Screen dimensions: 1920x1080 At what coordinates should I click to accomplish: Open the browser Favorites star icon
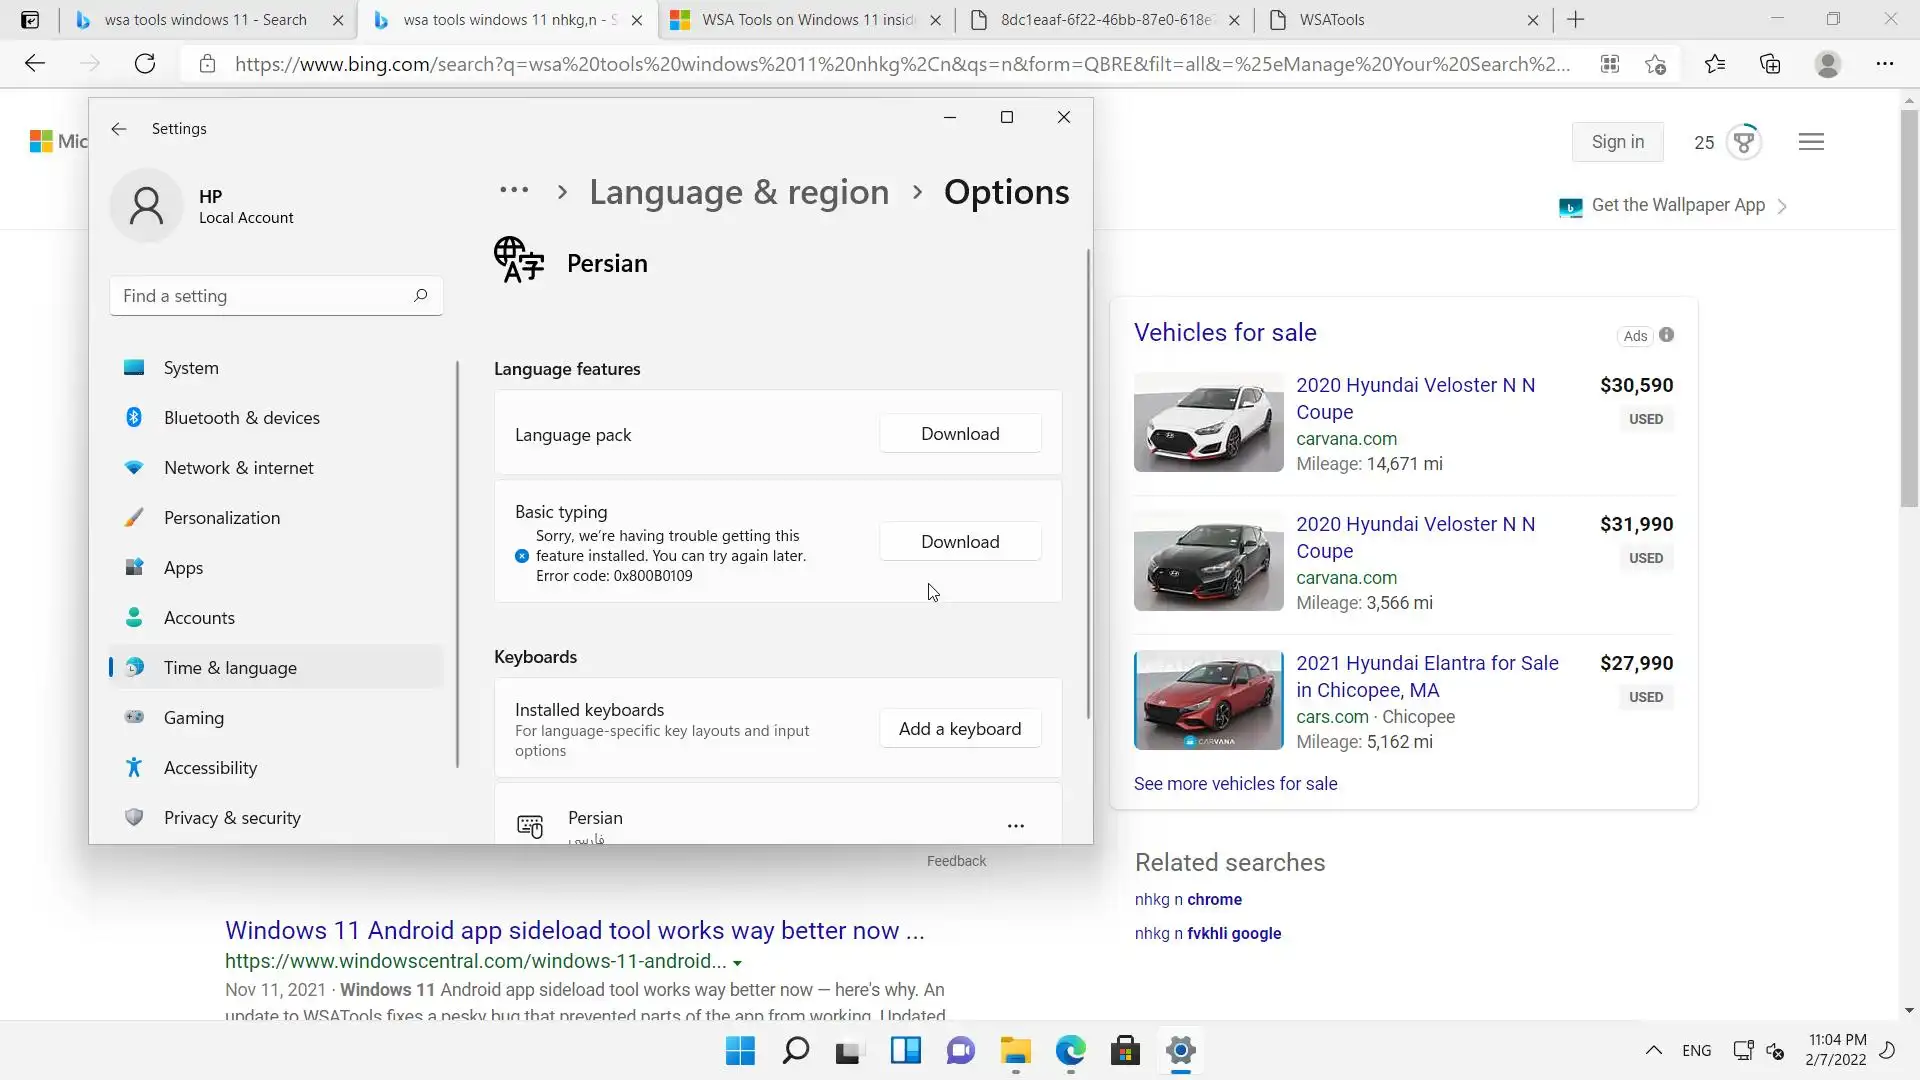[1715, 64]
